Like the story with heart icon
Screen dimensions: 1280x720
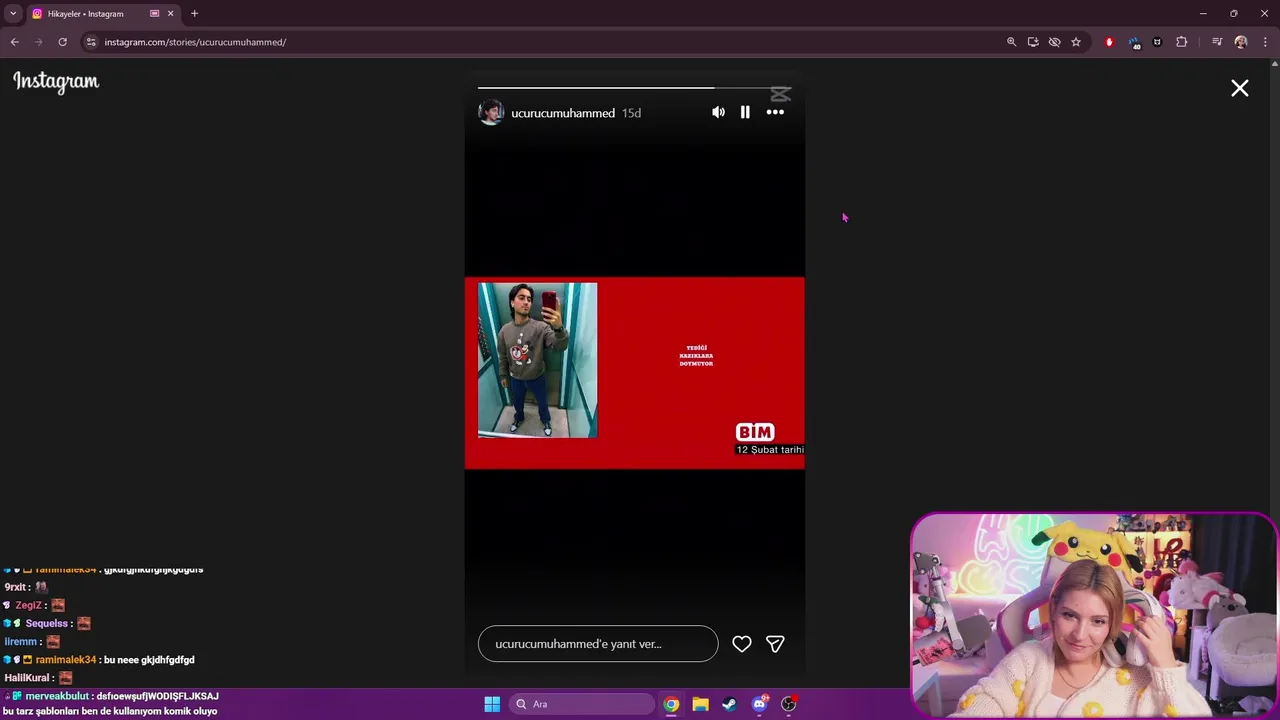click(742, 644)
